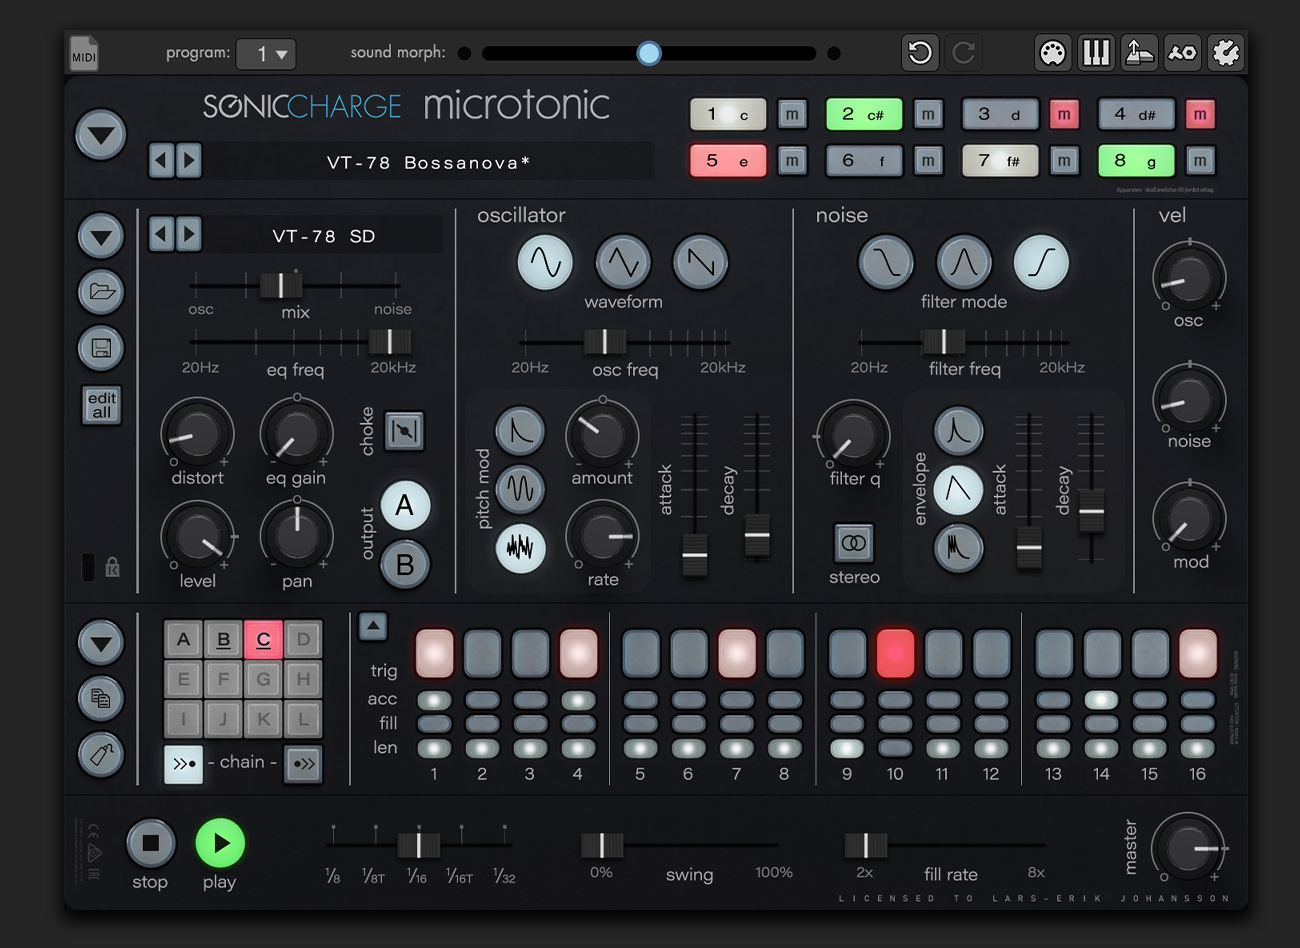The width and height of the screenshot is (1300, 948).
Task: Save drum patch with disk icon
Action: pyautogui.click(x=101, y=348)
